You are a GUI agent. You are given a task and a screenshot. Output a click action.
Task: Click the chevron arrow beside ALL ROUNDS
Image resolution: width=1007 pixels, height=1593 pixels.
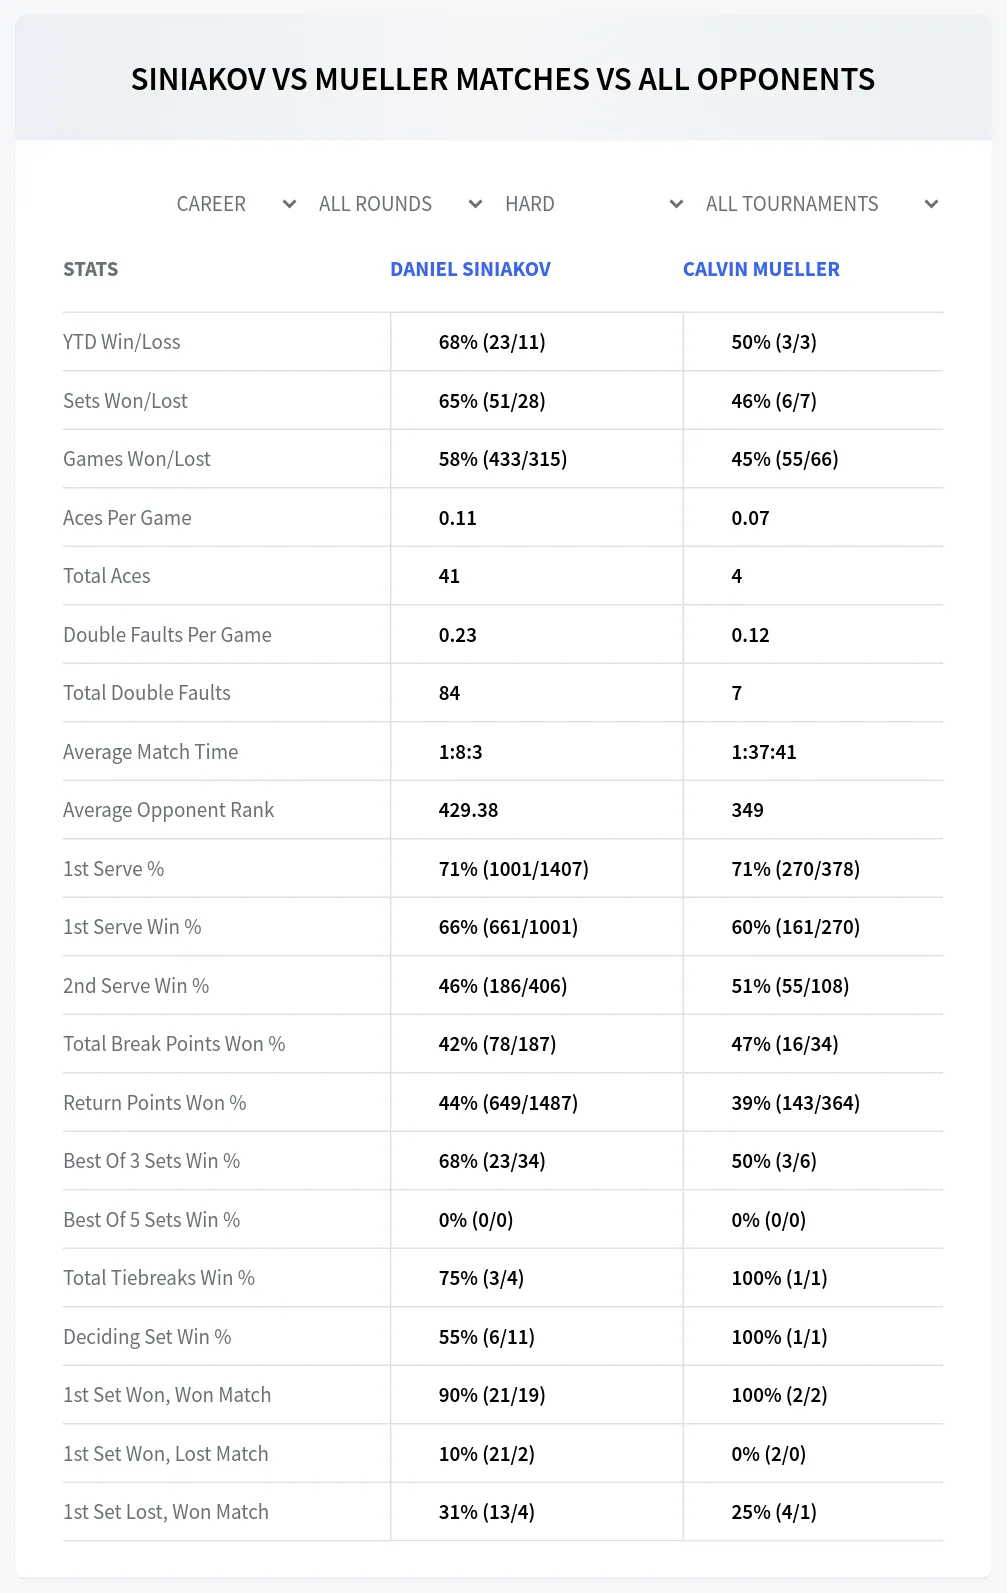pyautogui.click(x=475, y=204)
